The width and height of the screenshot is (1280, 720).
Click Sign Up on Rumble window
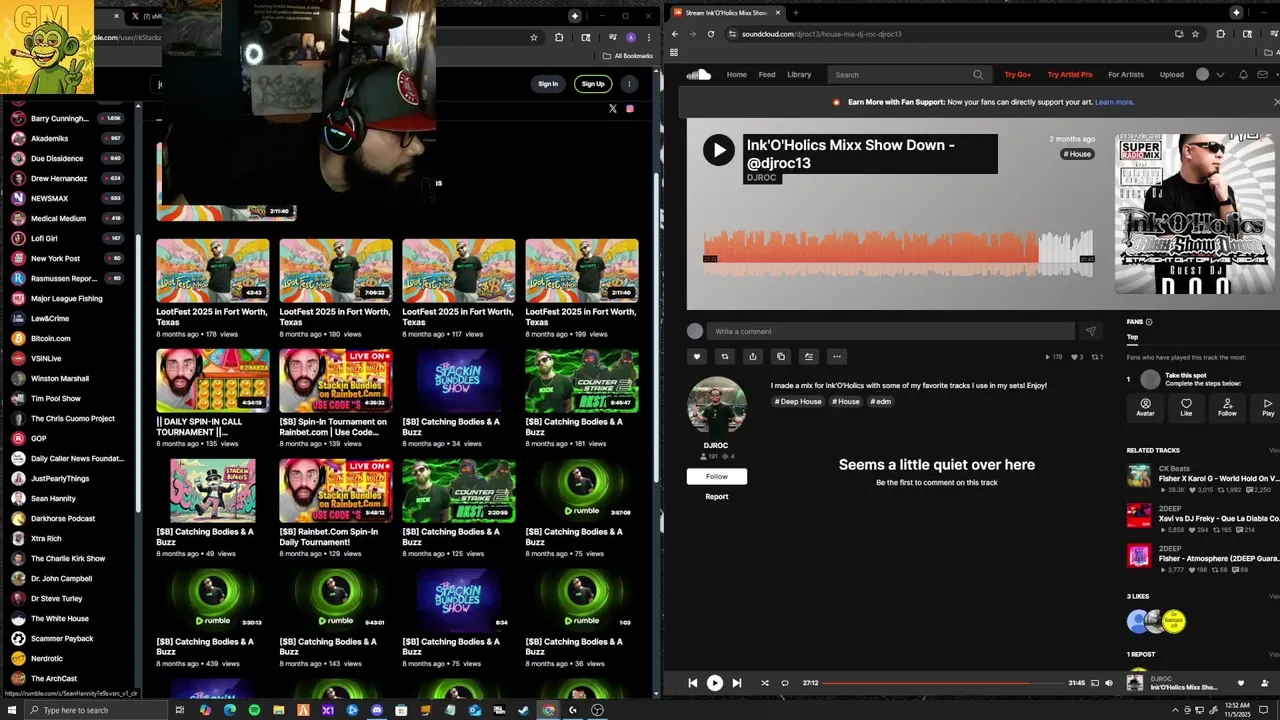[x=593, y=84]
